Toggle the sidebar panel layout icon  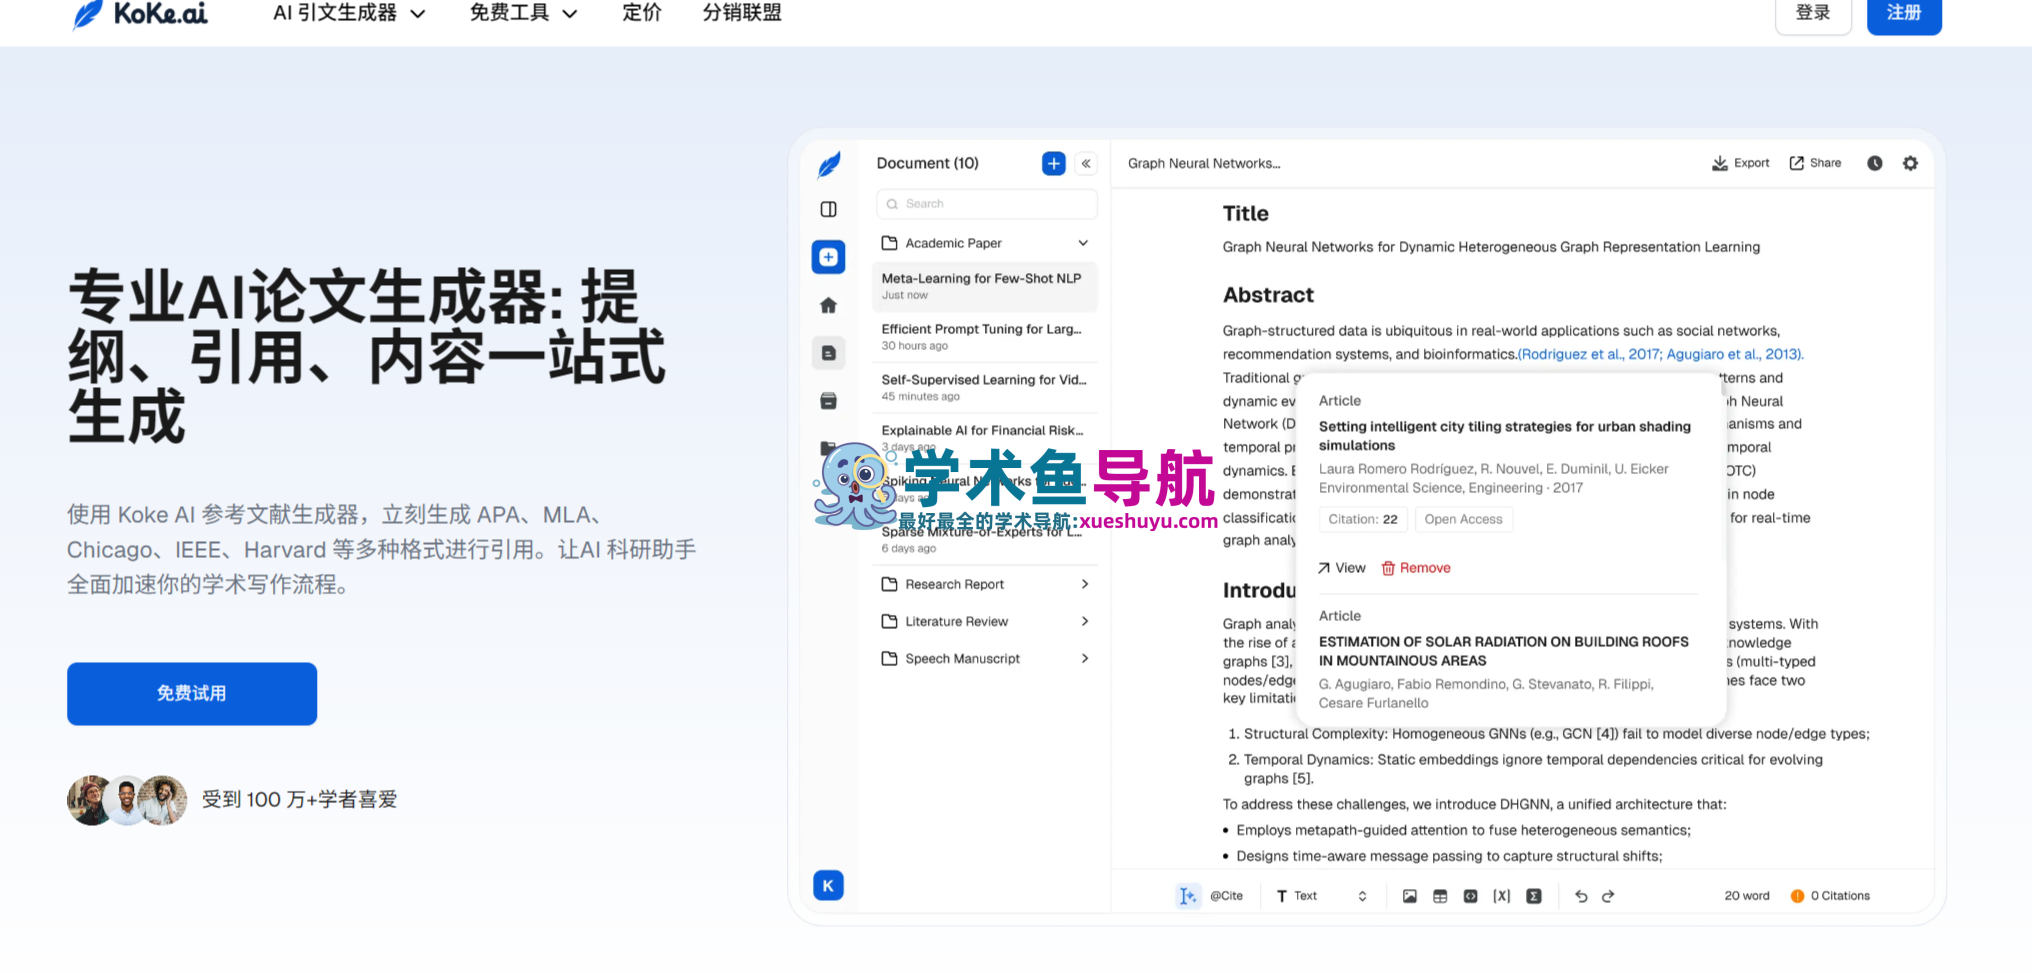[829, 209]
